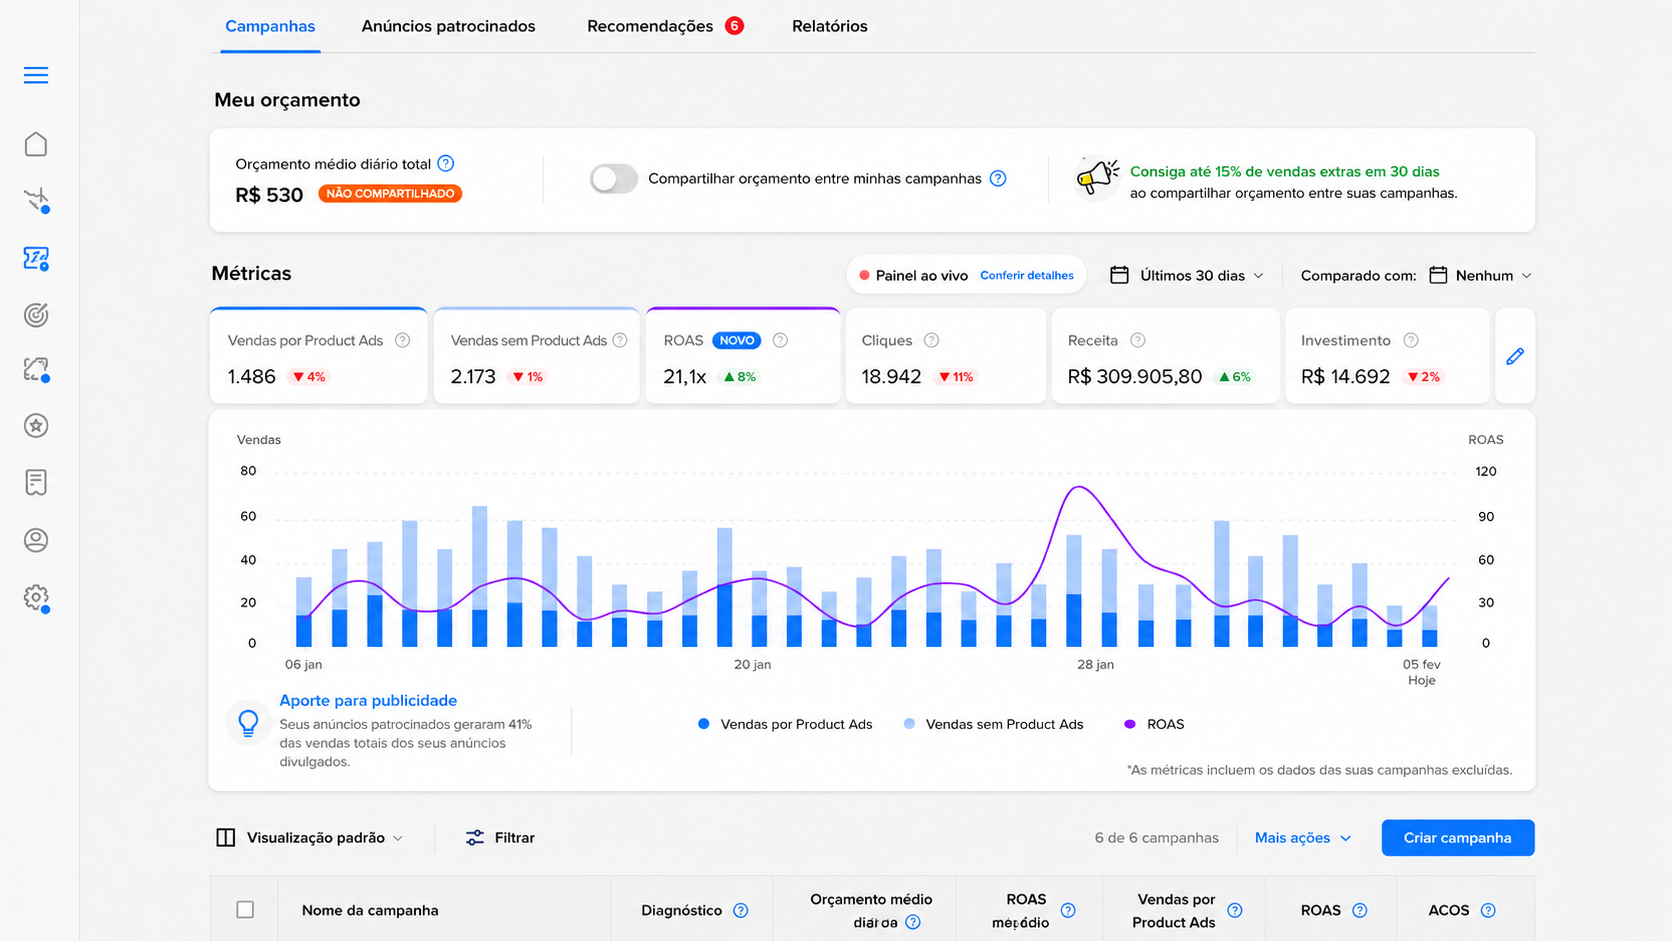Open the Últimos 30 dias date dropdown
This screenshot has width=1672, height=941.
point(1187,275)
